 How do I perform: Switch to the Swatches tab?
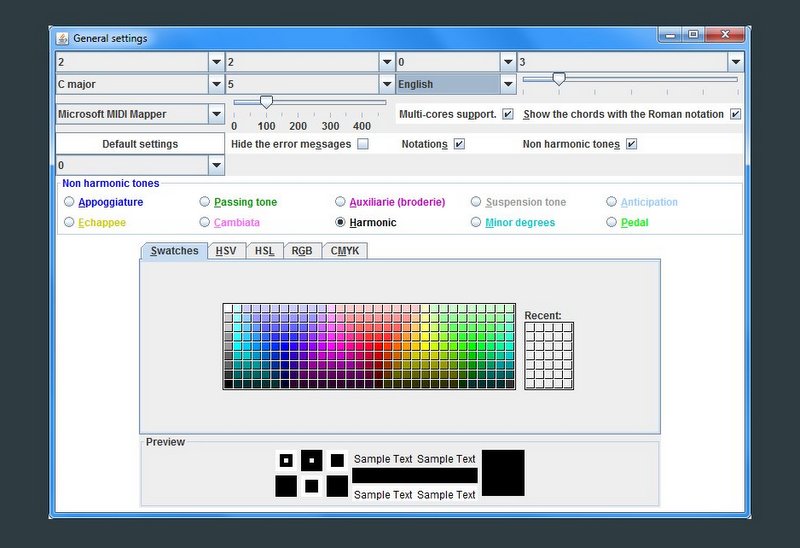pos(174,251)
